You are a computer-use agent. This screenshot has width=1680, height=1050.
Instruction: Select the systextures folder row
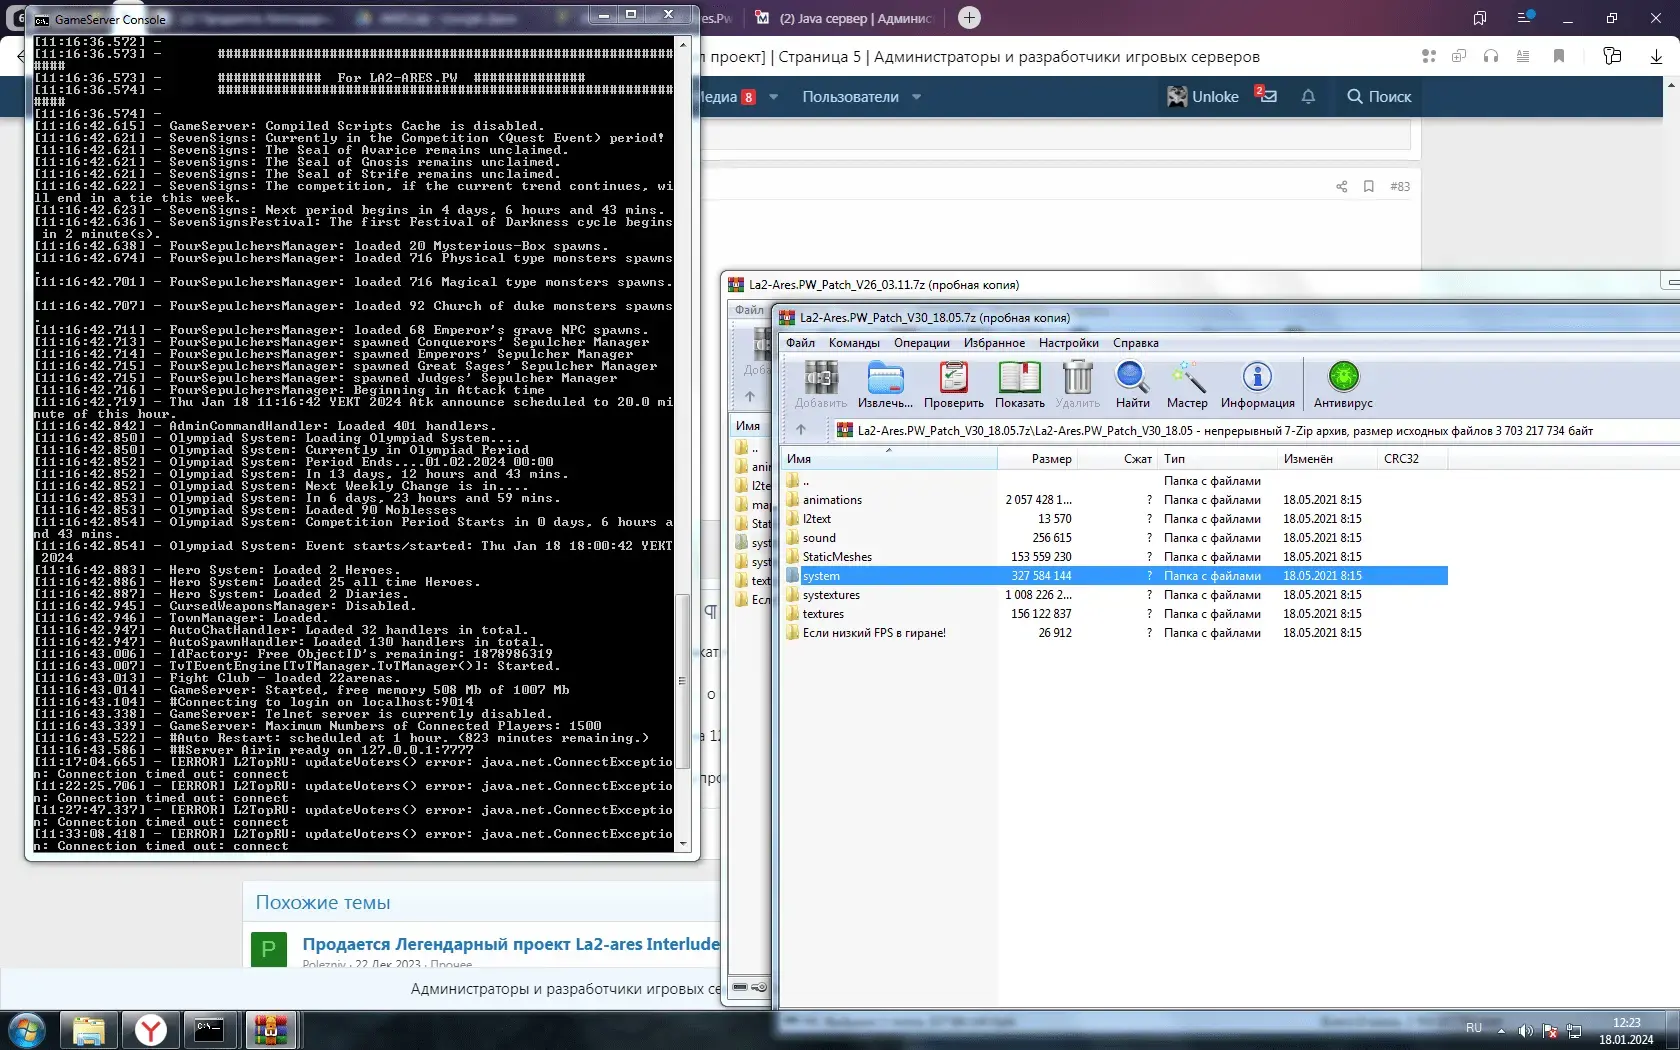tap(1114, 595)
